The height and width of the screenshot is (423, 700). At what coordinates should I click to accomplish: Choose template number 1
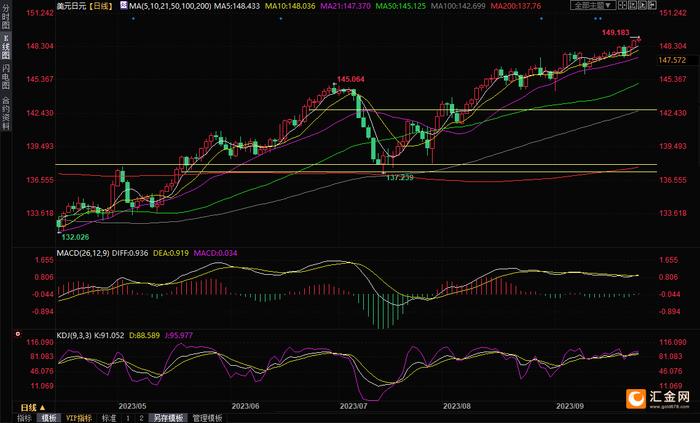(128, 418)
